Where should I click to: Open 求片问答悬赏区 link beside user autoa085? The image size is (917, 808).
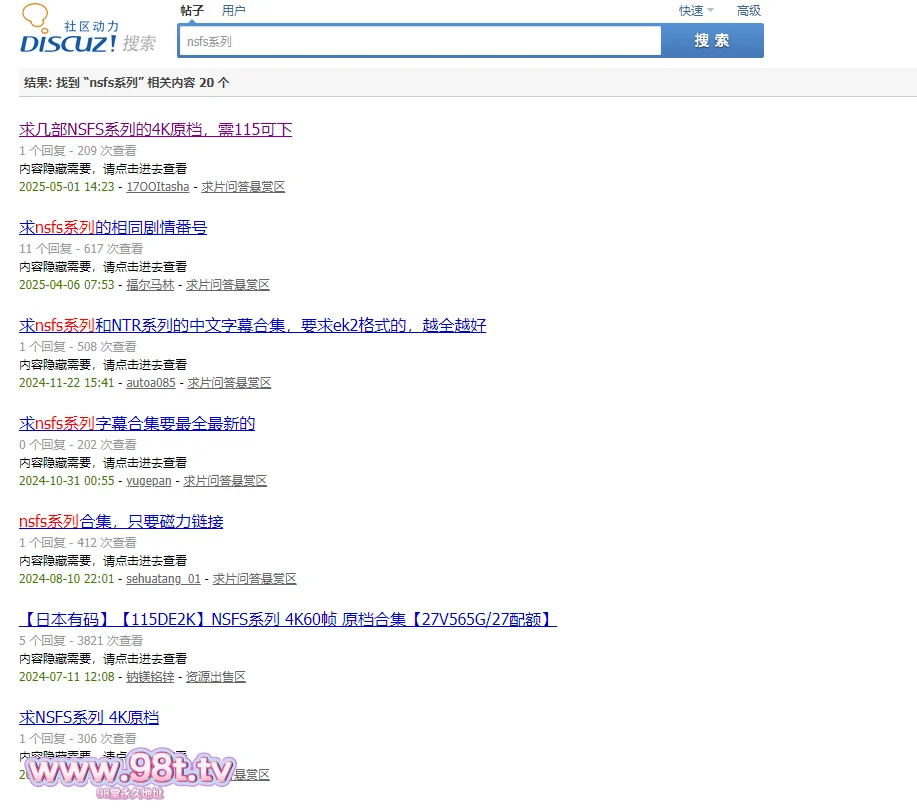coord(229,383)
